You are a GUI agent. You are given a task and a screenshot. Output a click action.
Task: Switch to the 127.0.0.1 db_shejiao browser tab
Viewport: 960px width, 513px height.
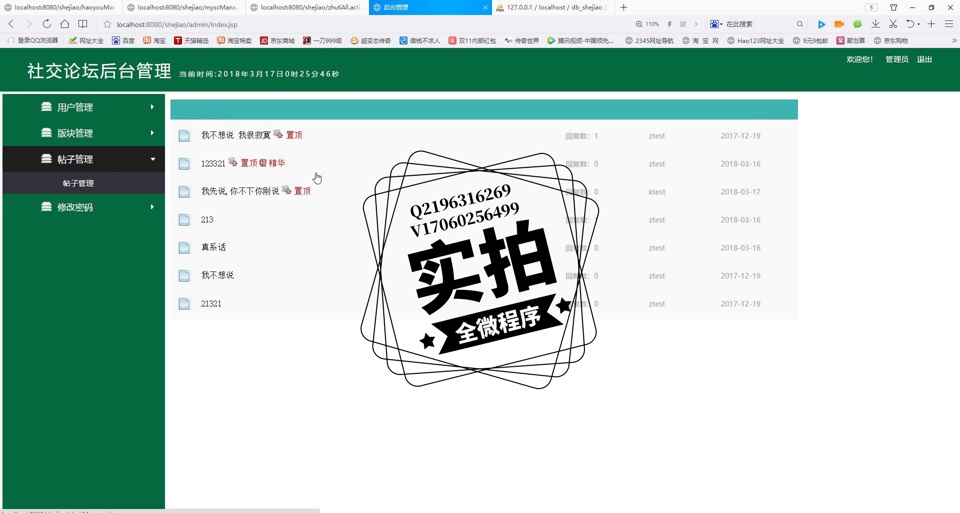555,7
